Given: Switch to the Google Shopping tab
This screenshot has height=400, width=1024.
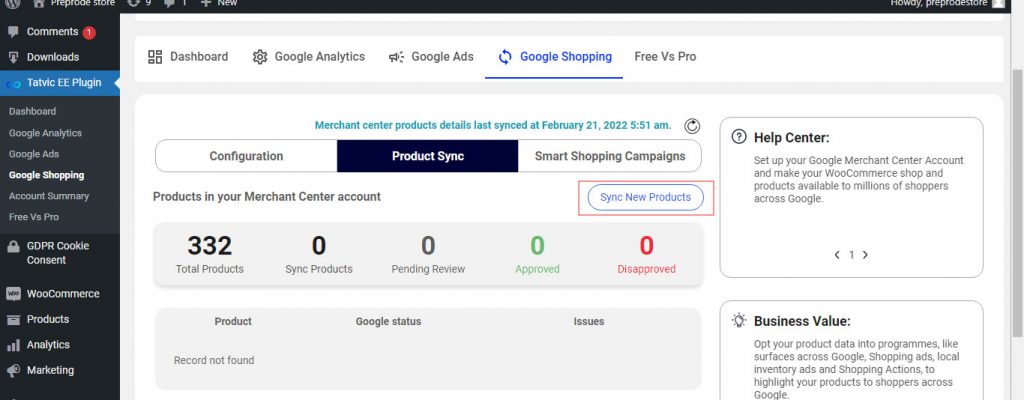Looking at the screenshot, I should pyautogui.click(x=554, y=57).
